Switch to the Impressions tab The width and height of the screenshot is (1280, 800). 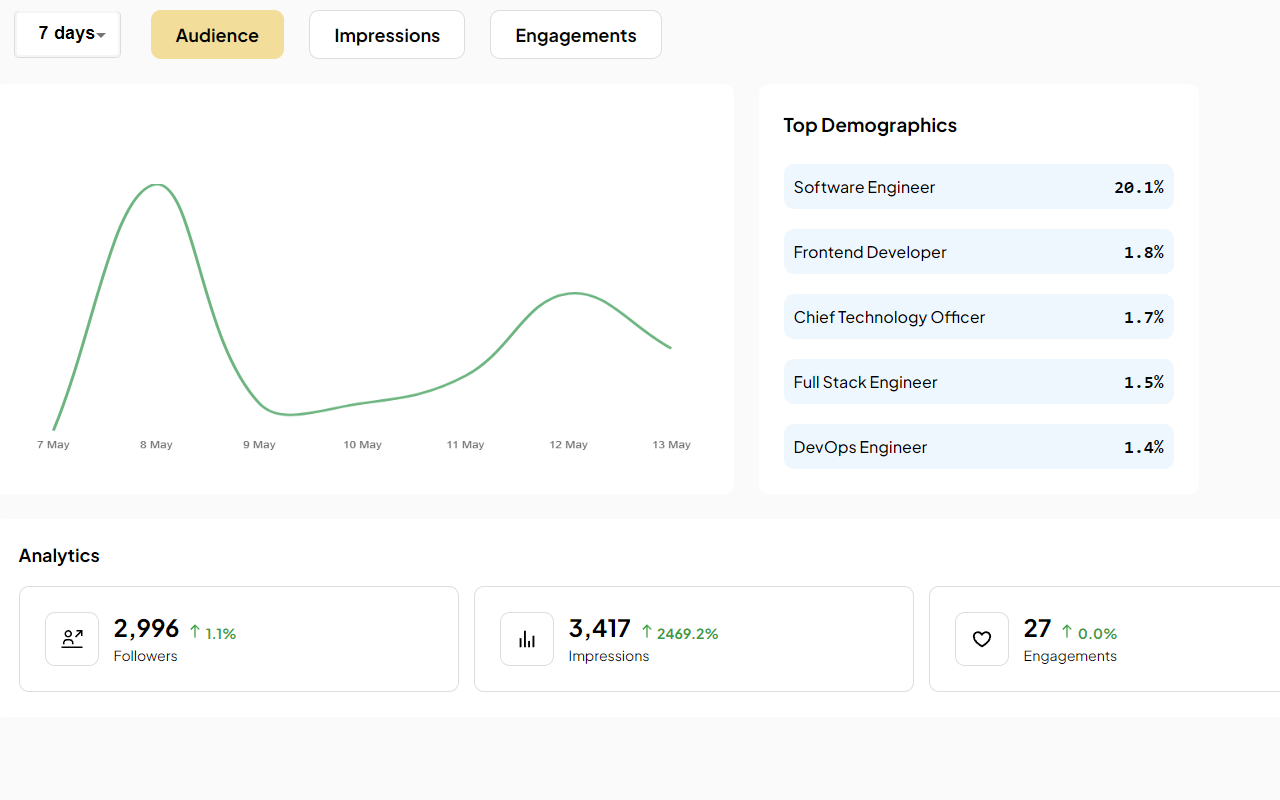tap(387, 35)
